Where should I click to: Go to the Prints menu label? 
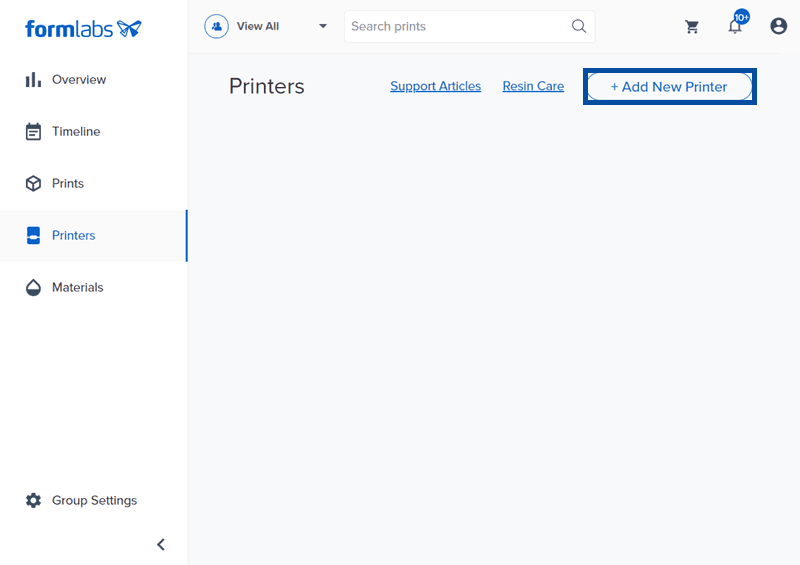click(68, 184)
